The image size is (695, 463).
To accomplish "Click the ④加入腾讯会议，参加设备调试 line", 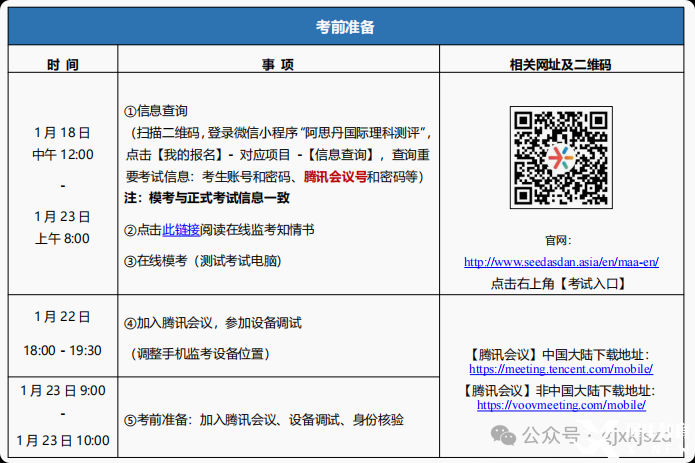I will [x=213, y=323].
